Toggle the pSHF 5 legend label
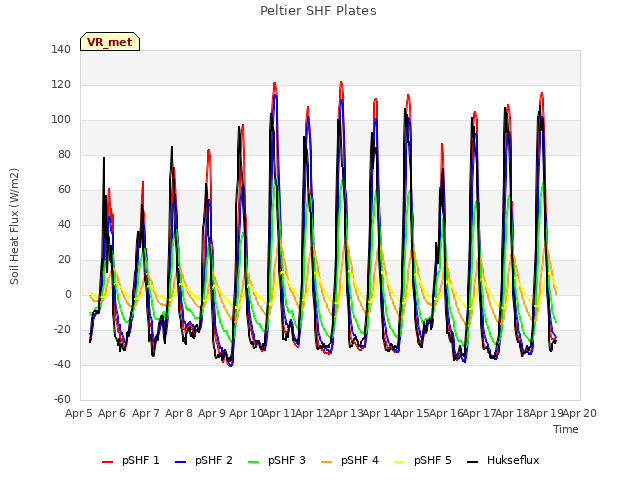640x480 pixels. [433, 460]
